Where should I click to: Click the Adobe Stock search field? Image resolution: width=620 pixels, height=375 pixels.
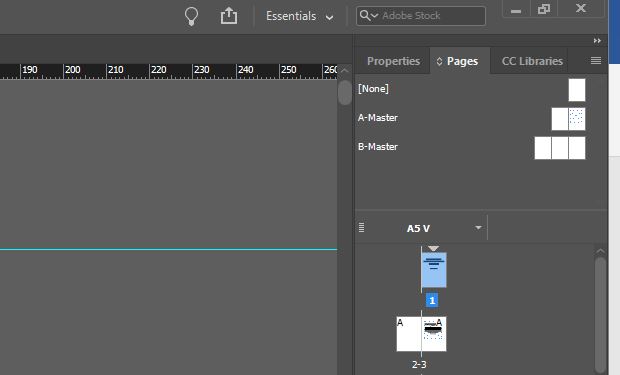(421, 16)
